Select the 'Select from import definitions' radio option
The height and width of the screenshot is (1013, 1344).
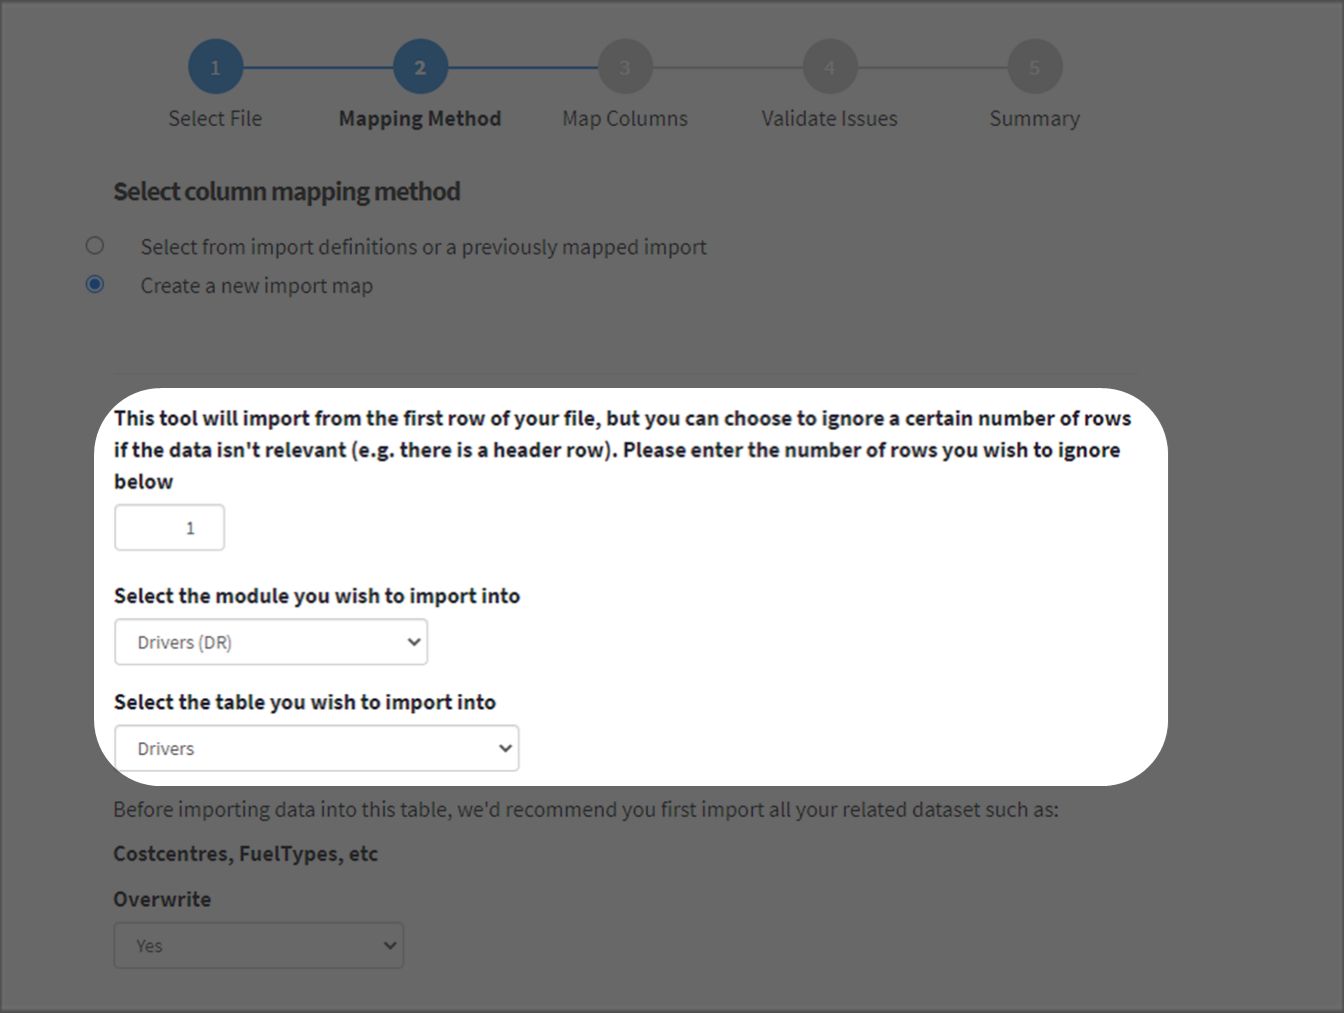(95, 246)
